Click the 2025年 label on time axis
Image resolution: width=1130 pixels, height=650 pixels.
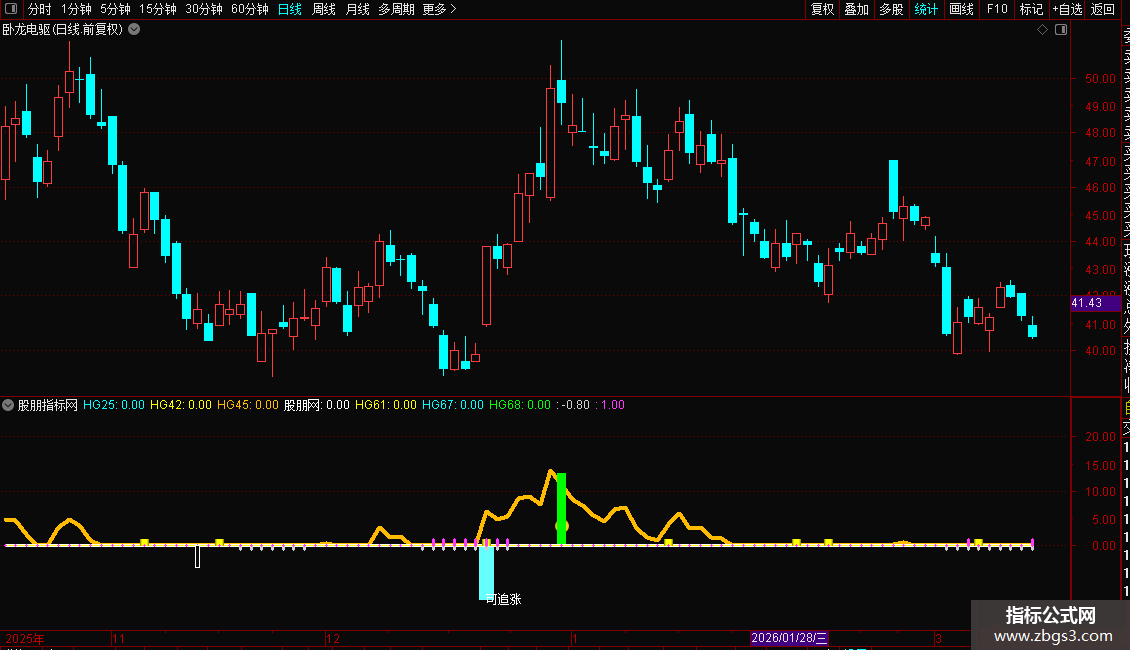[25, 638]
